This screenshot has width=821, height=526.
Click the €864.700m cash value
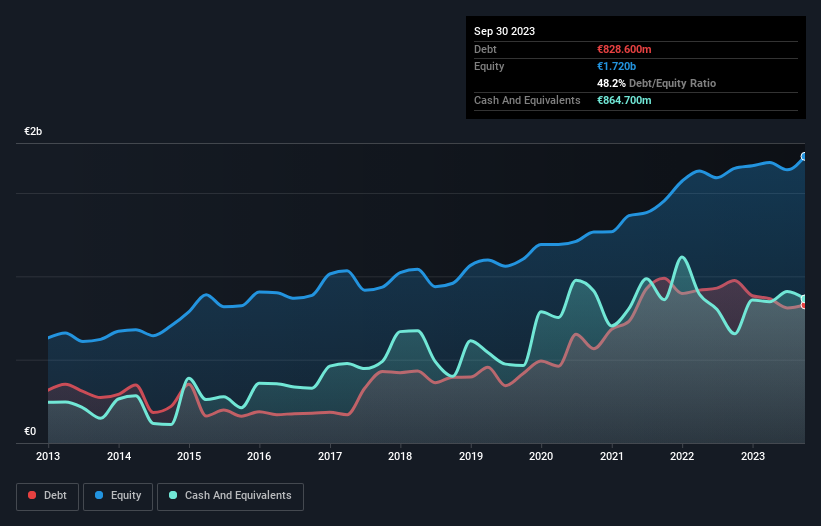tap(624, 100)
